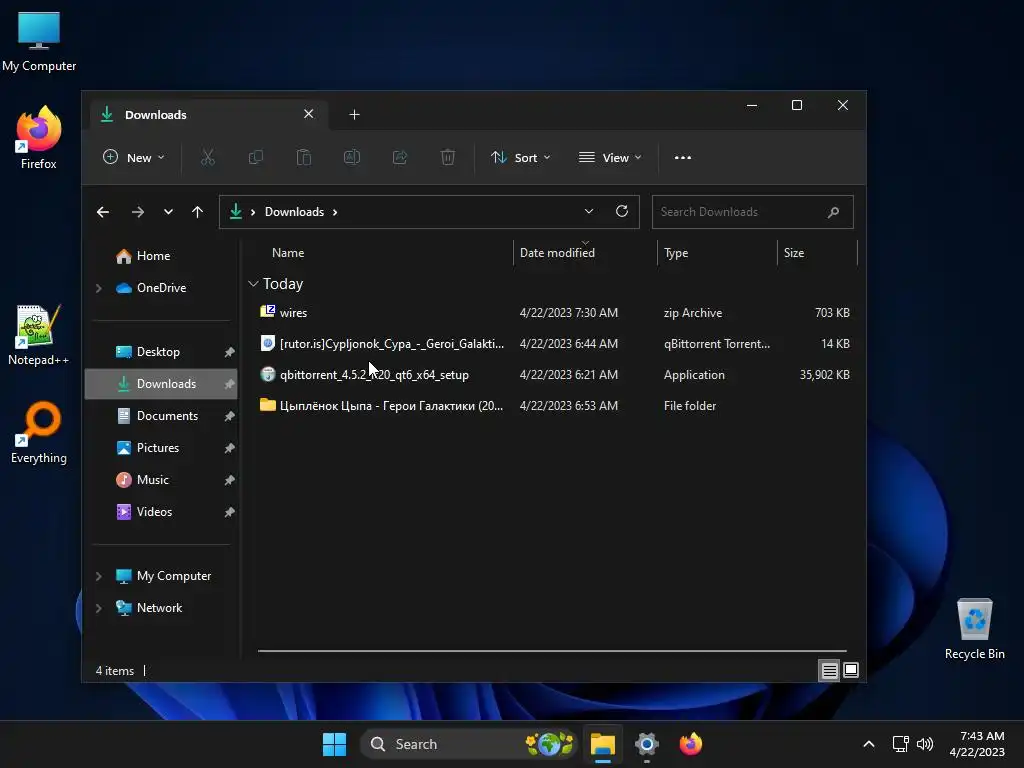Click pin icon next to Pictures

[229, 448]
